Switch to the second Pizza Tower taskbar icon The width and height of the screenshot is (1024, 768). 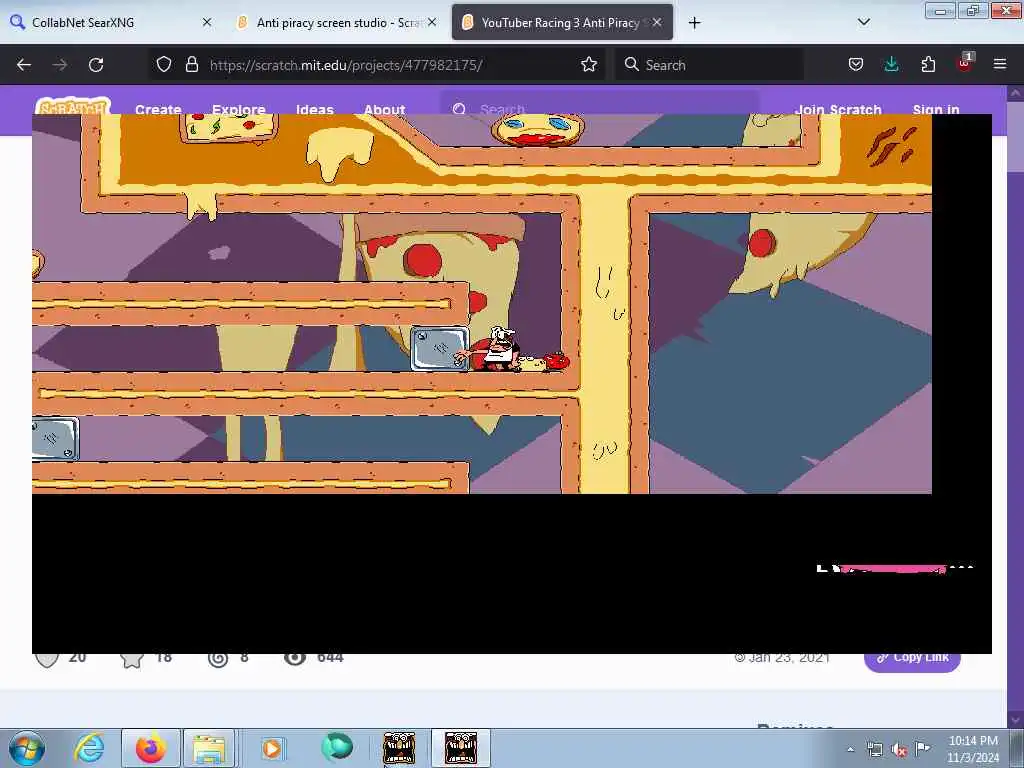click(461, 748)
